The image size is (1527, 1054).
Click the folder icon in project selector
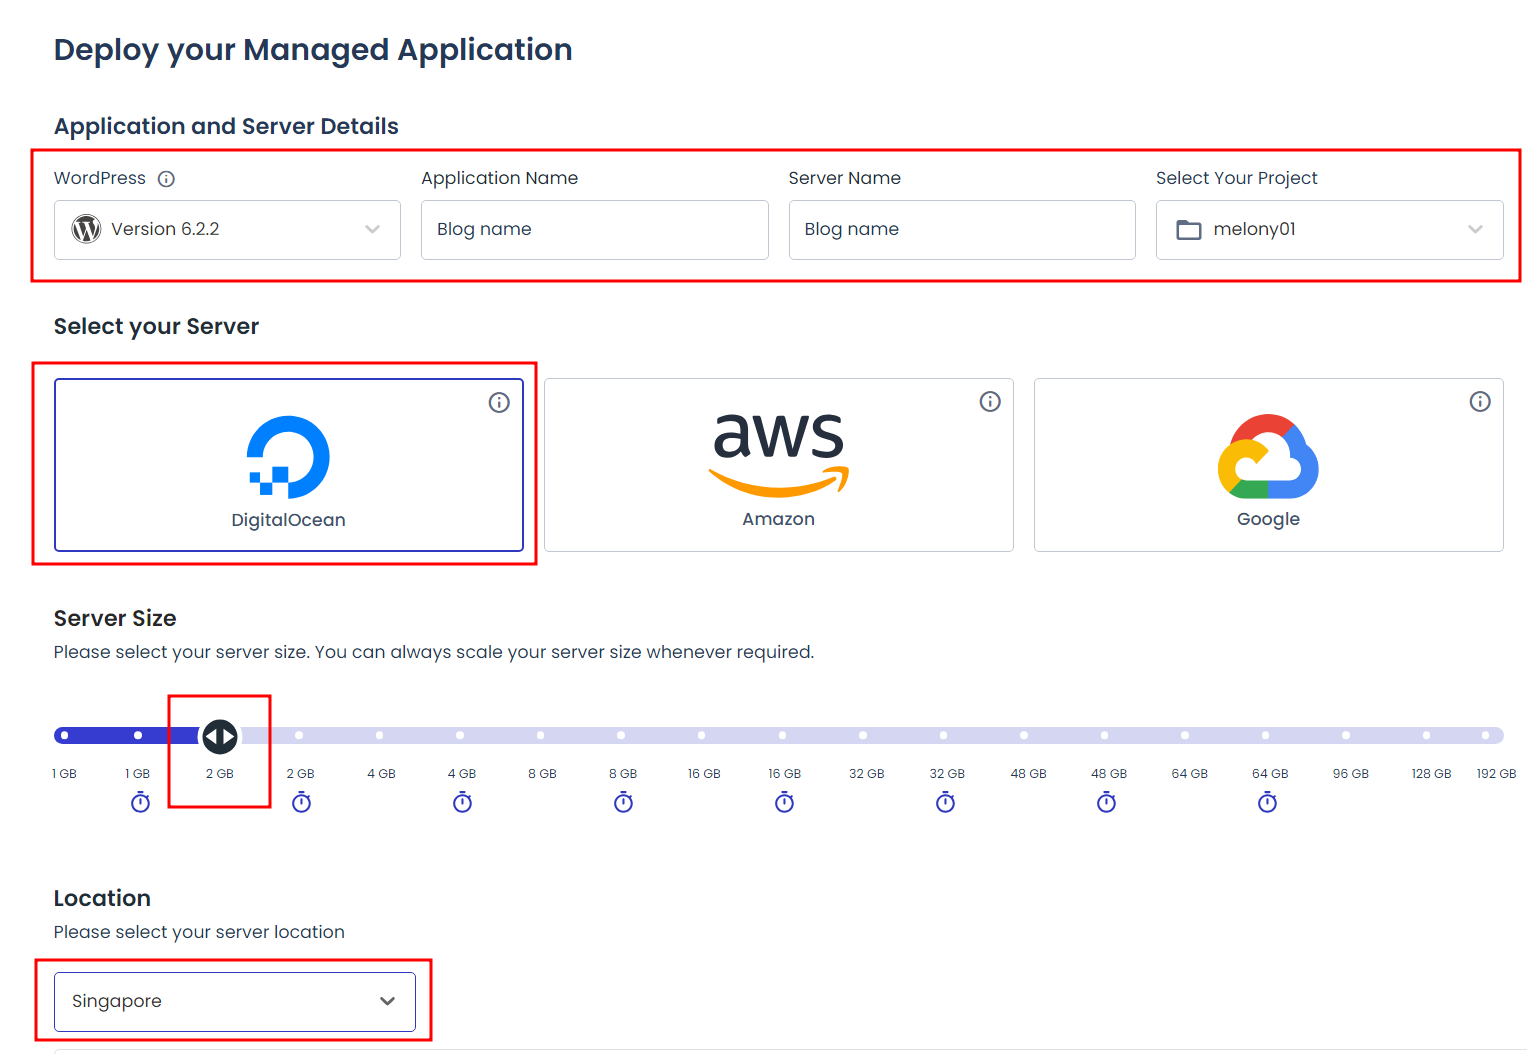coord(1188,230)
